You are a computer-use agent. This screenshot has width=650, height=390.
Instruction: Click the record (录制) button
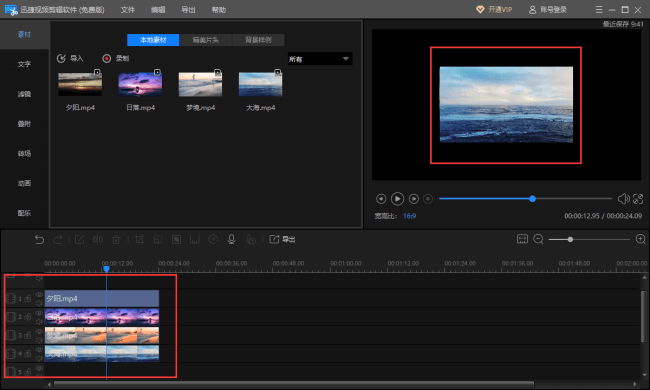click(x=116, y=58)
